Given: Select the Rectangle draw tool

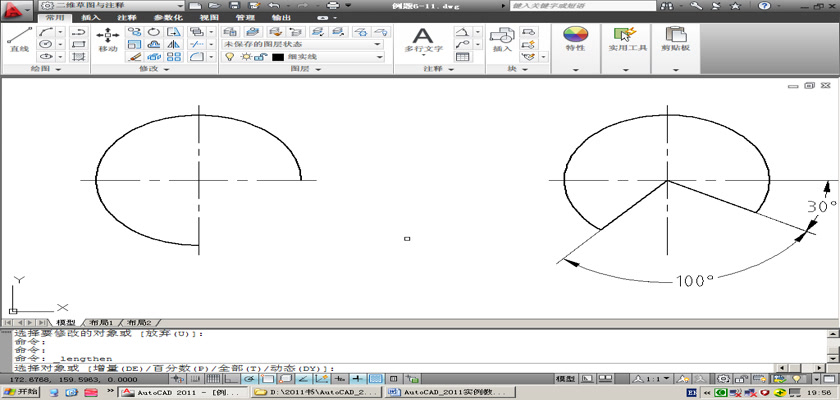Looking at the screenshot, I should point(79,44).
